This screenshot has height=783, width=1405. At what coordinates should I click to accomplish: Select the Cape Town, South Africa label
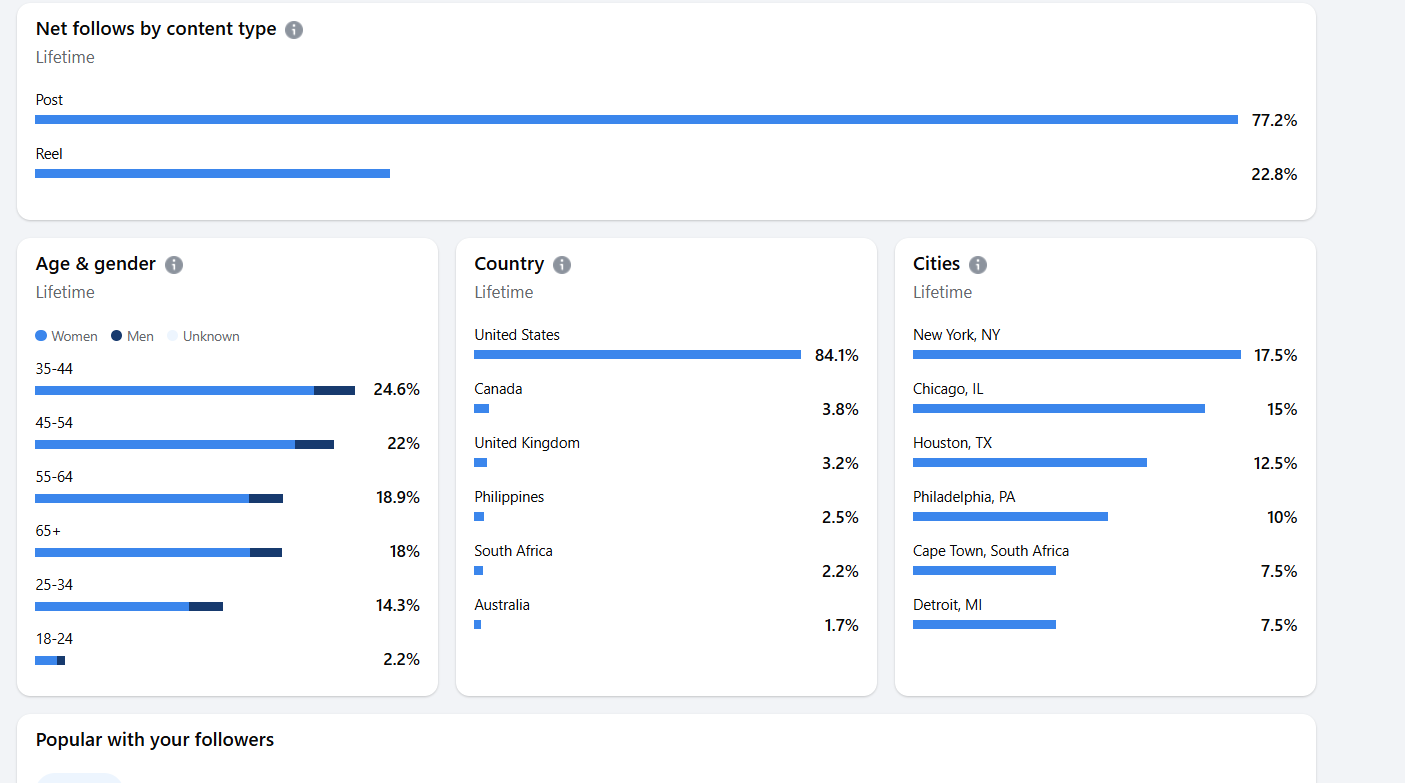[990, 551]
